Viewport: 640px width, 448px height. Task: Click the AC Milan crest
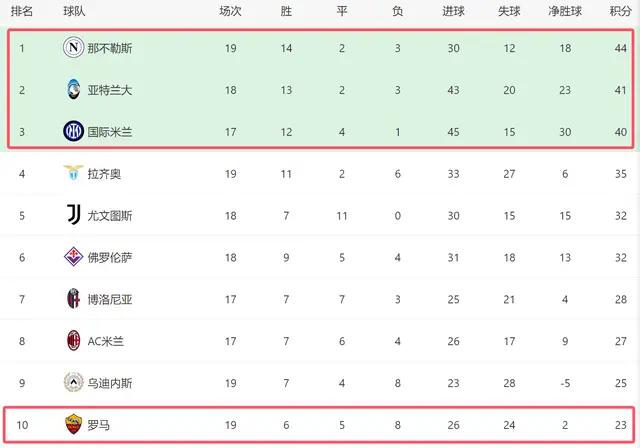pyautogui.click(x=73, y=340)
